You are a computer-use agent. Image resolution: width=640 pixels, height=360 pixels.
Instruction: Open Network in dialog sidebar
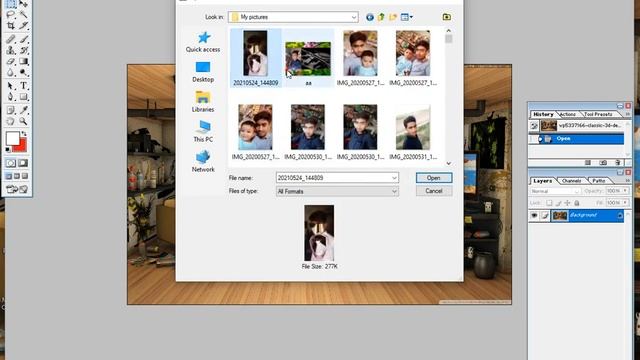pyautogui.click(x=203, y=162)
